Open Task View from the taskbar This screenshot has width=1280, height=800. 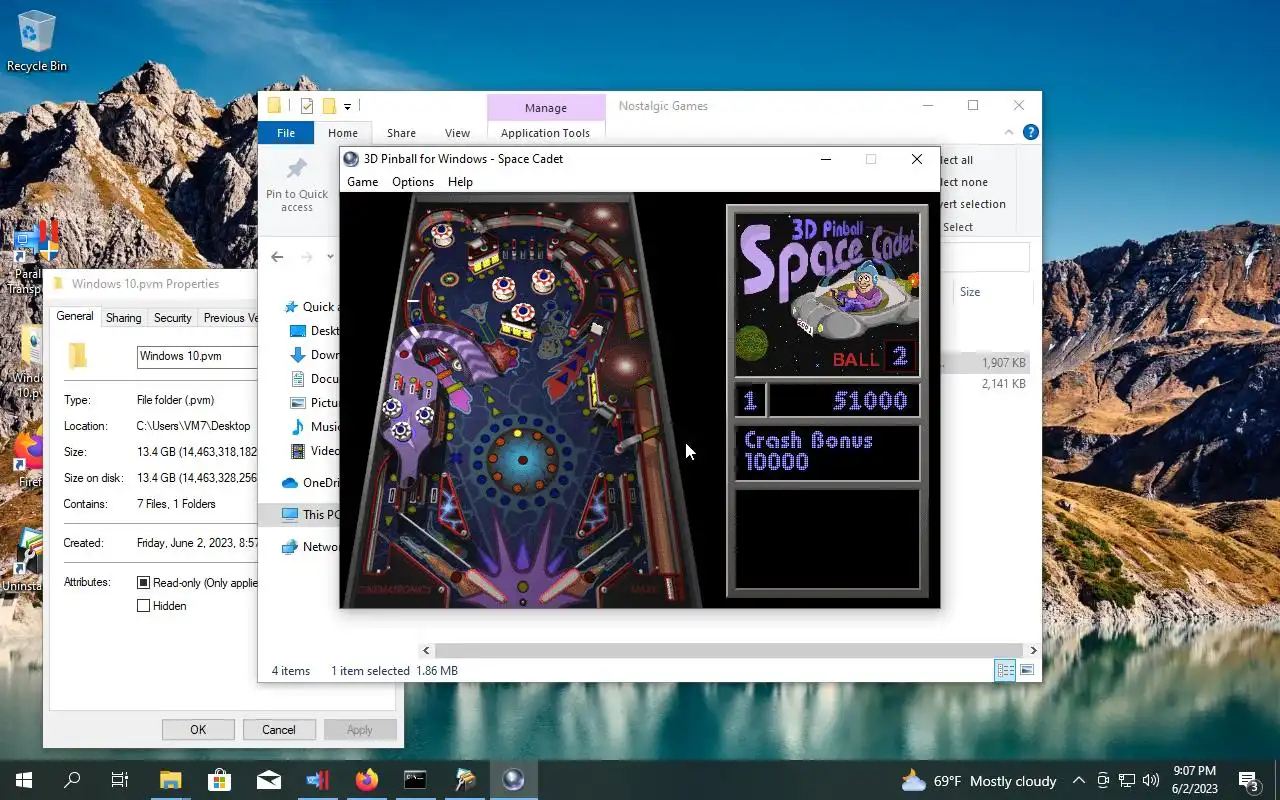[x=120, y=780]
